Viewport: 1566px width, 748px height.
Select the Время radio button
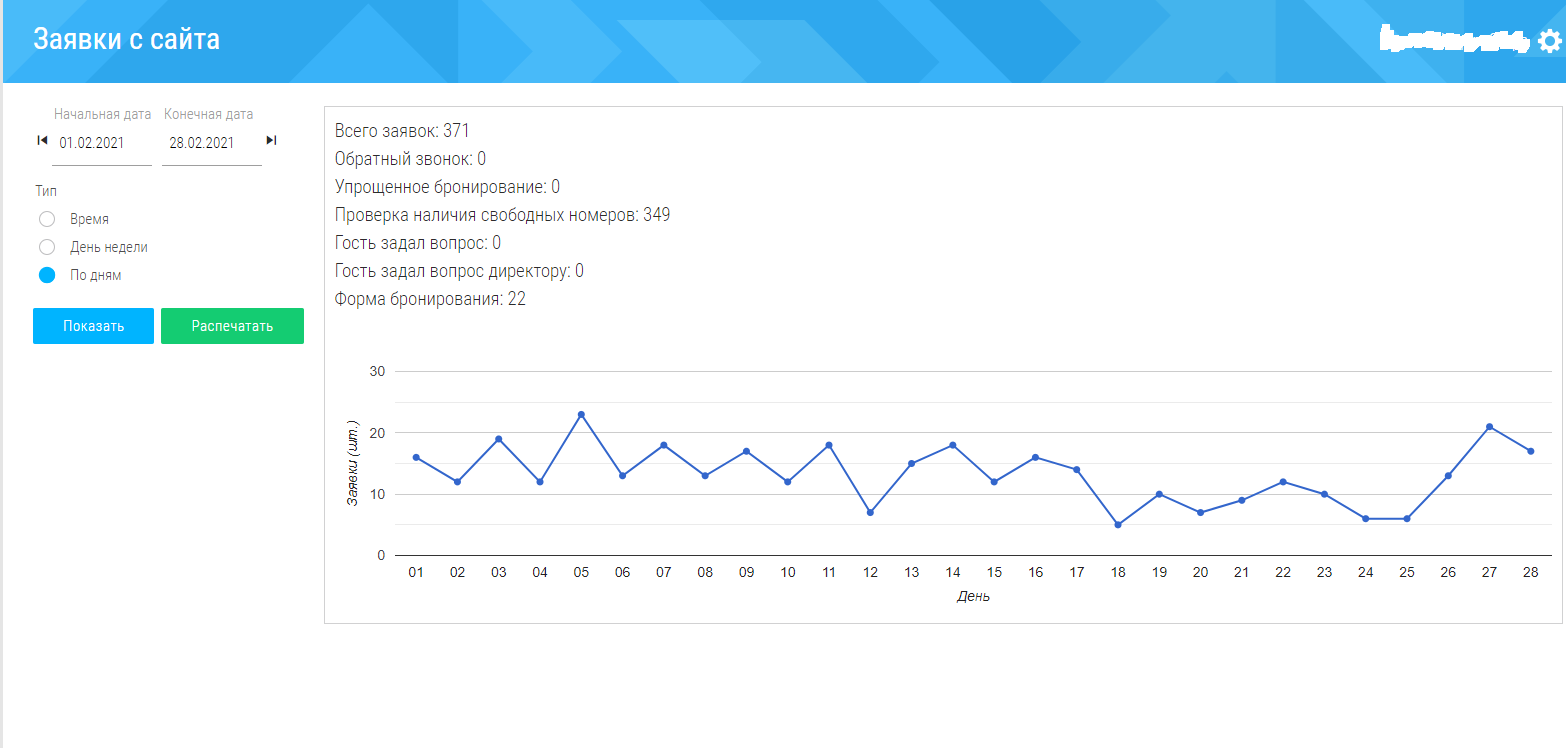46,219
